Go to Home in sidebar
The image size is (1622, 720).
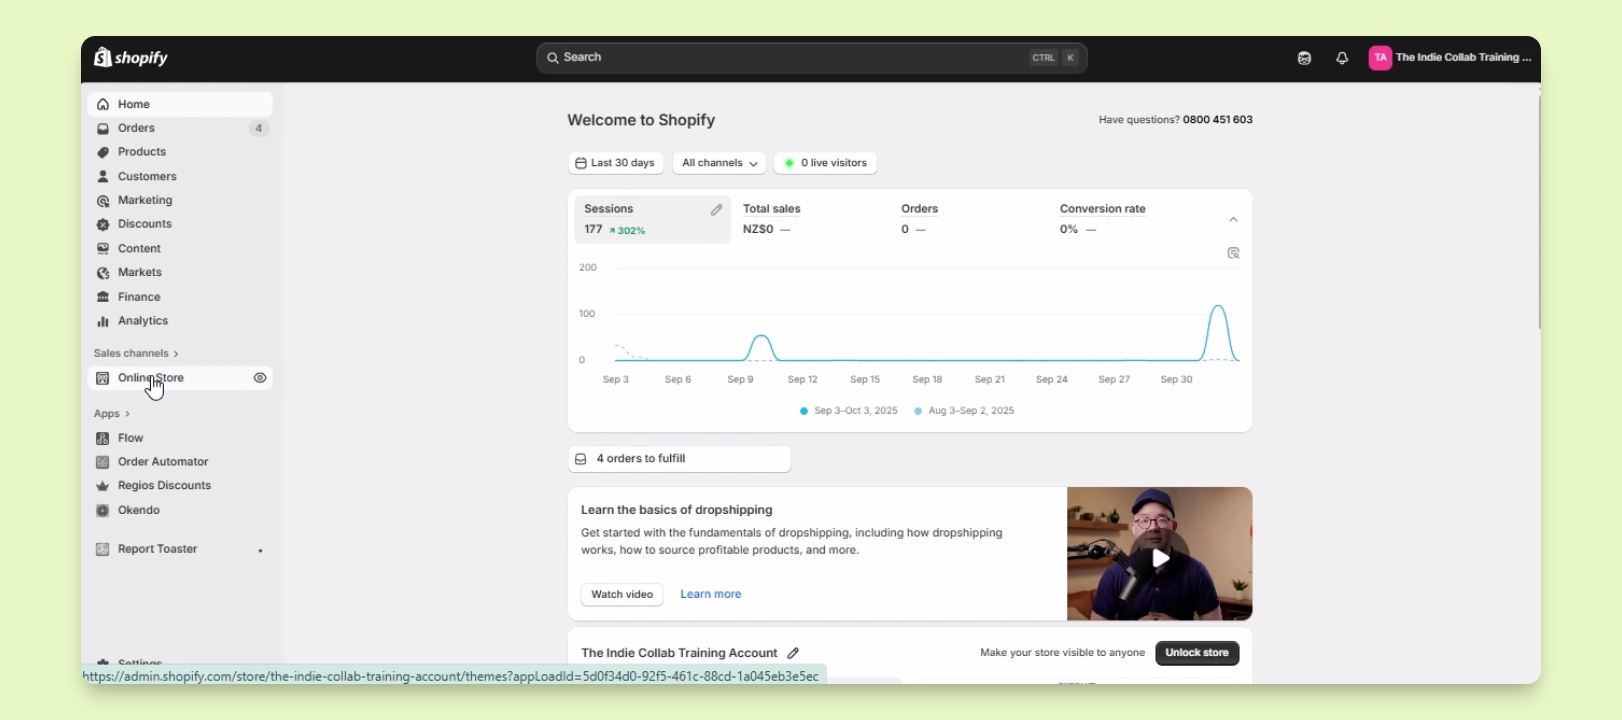coord(180,104)
